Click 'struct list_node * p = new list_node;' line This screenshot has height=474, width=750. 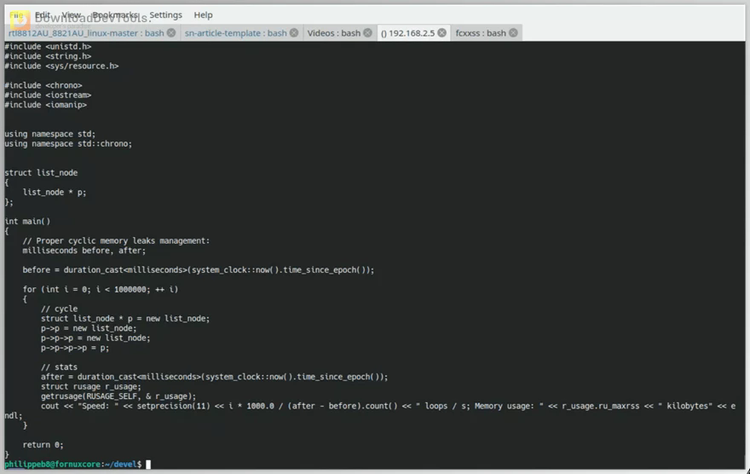[125, 319]
